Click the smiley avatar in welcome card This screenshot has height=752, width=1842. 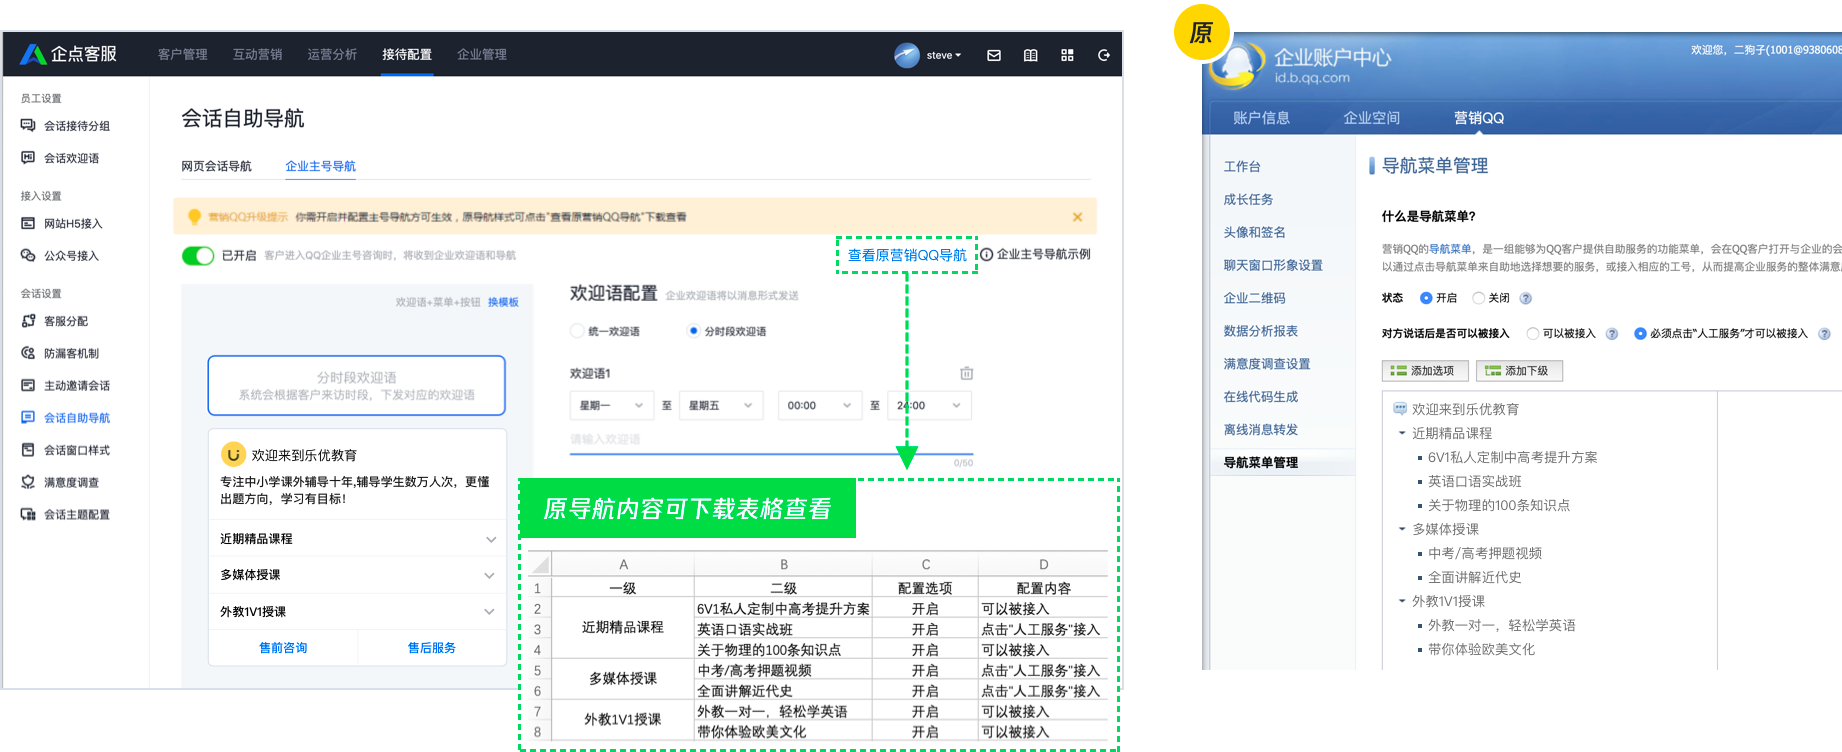click(x=233, y=455)
